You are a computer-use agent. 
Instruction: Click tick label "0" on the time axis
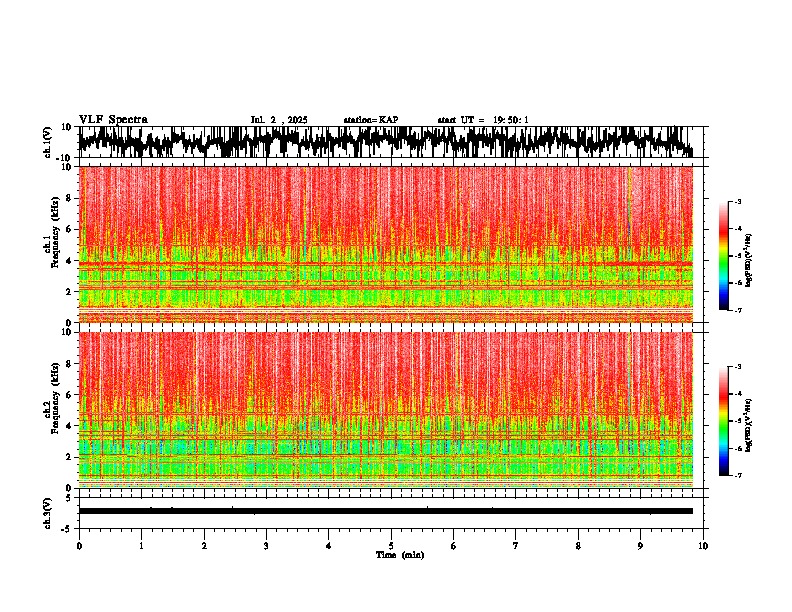(79, 546)
